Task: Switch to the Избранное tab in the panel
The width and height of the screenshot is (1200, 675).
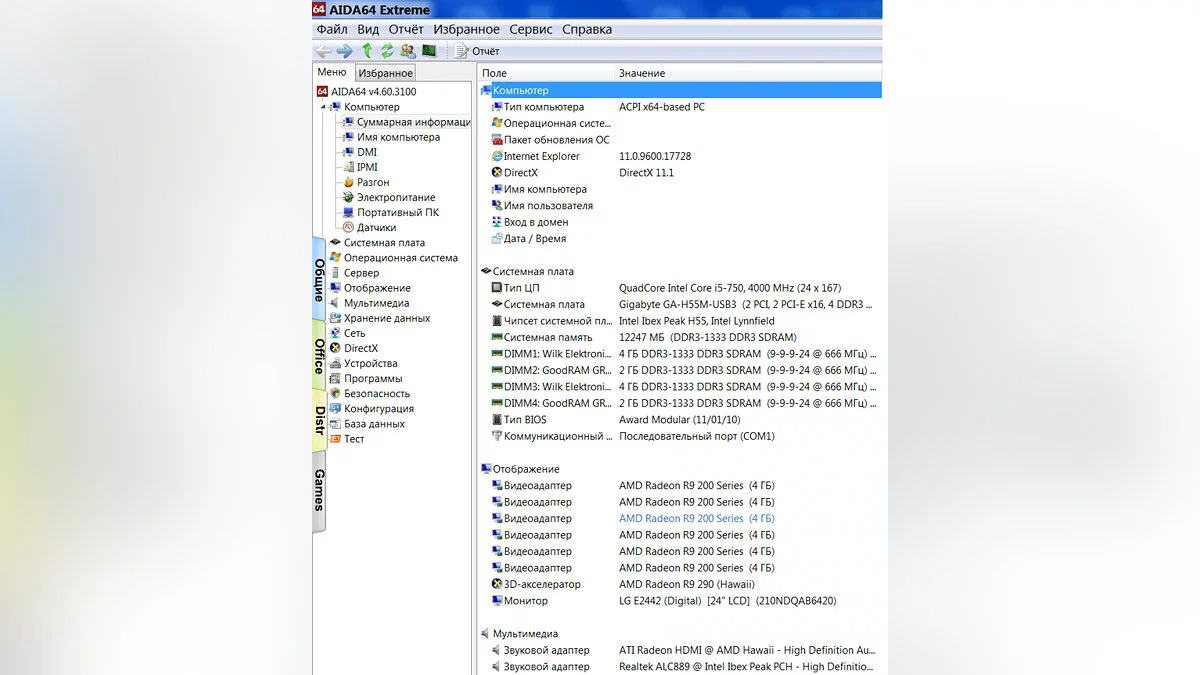Action: 386,73
